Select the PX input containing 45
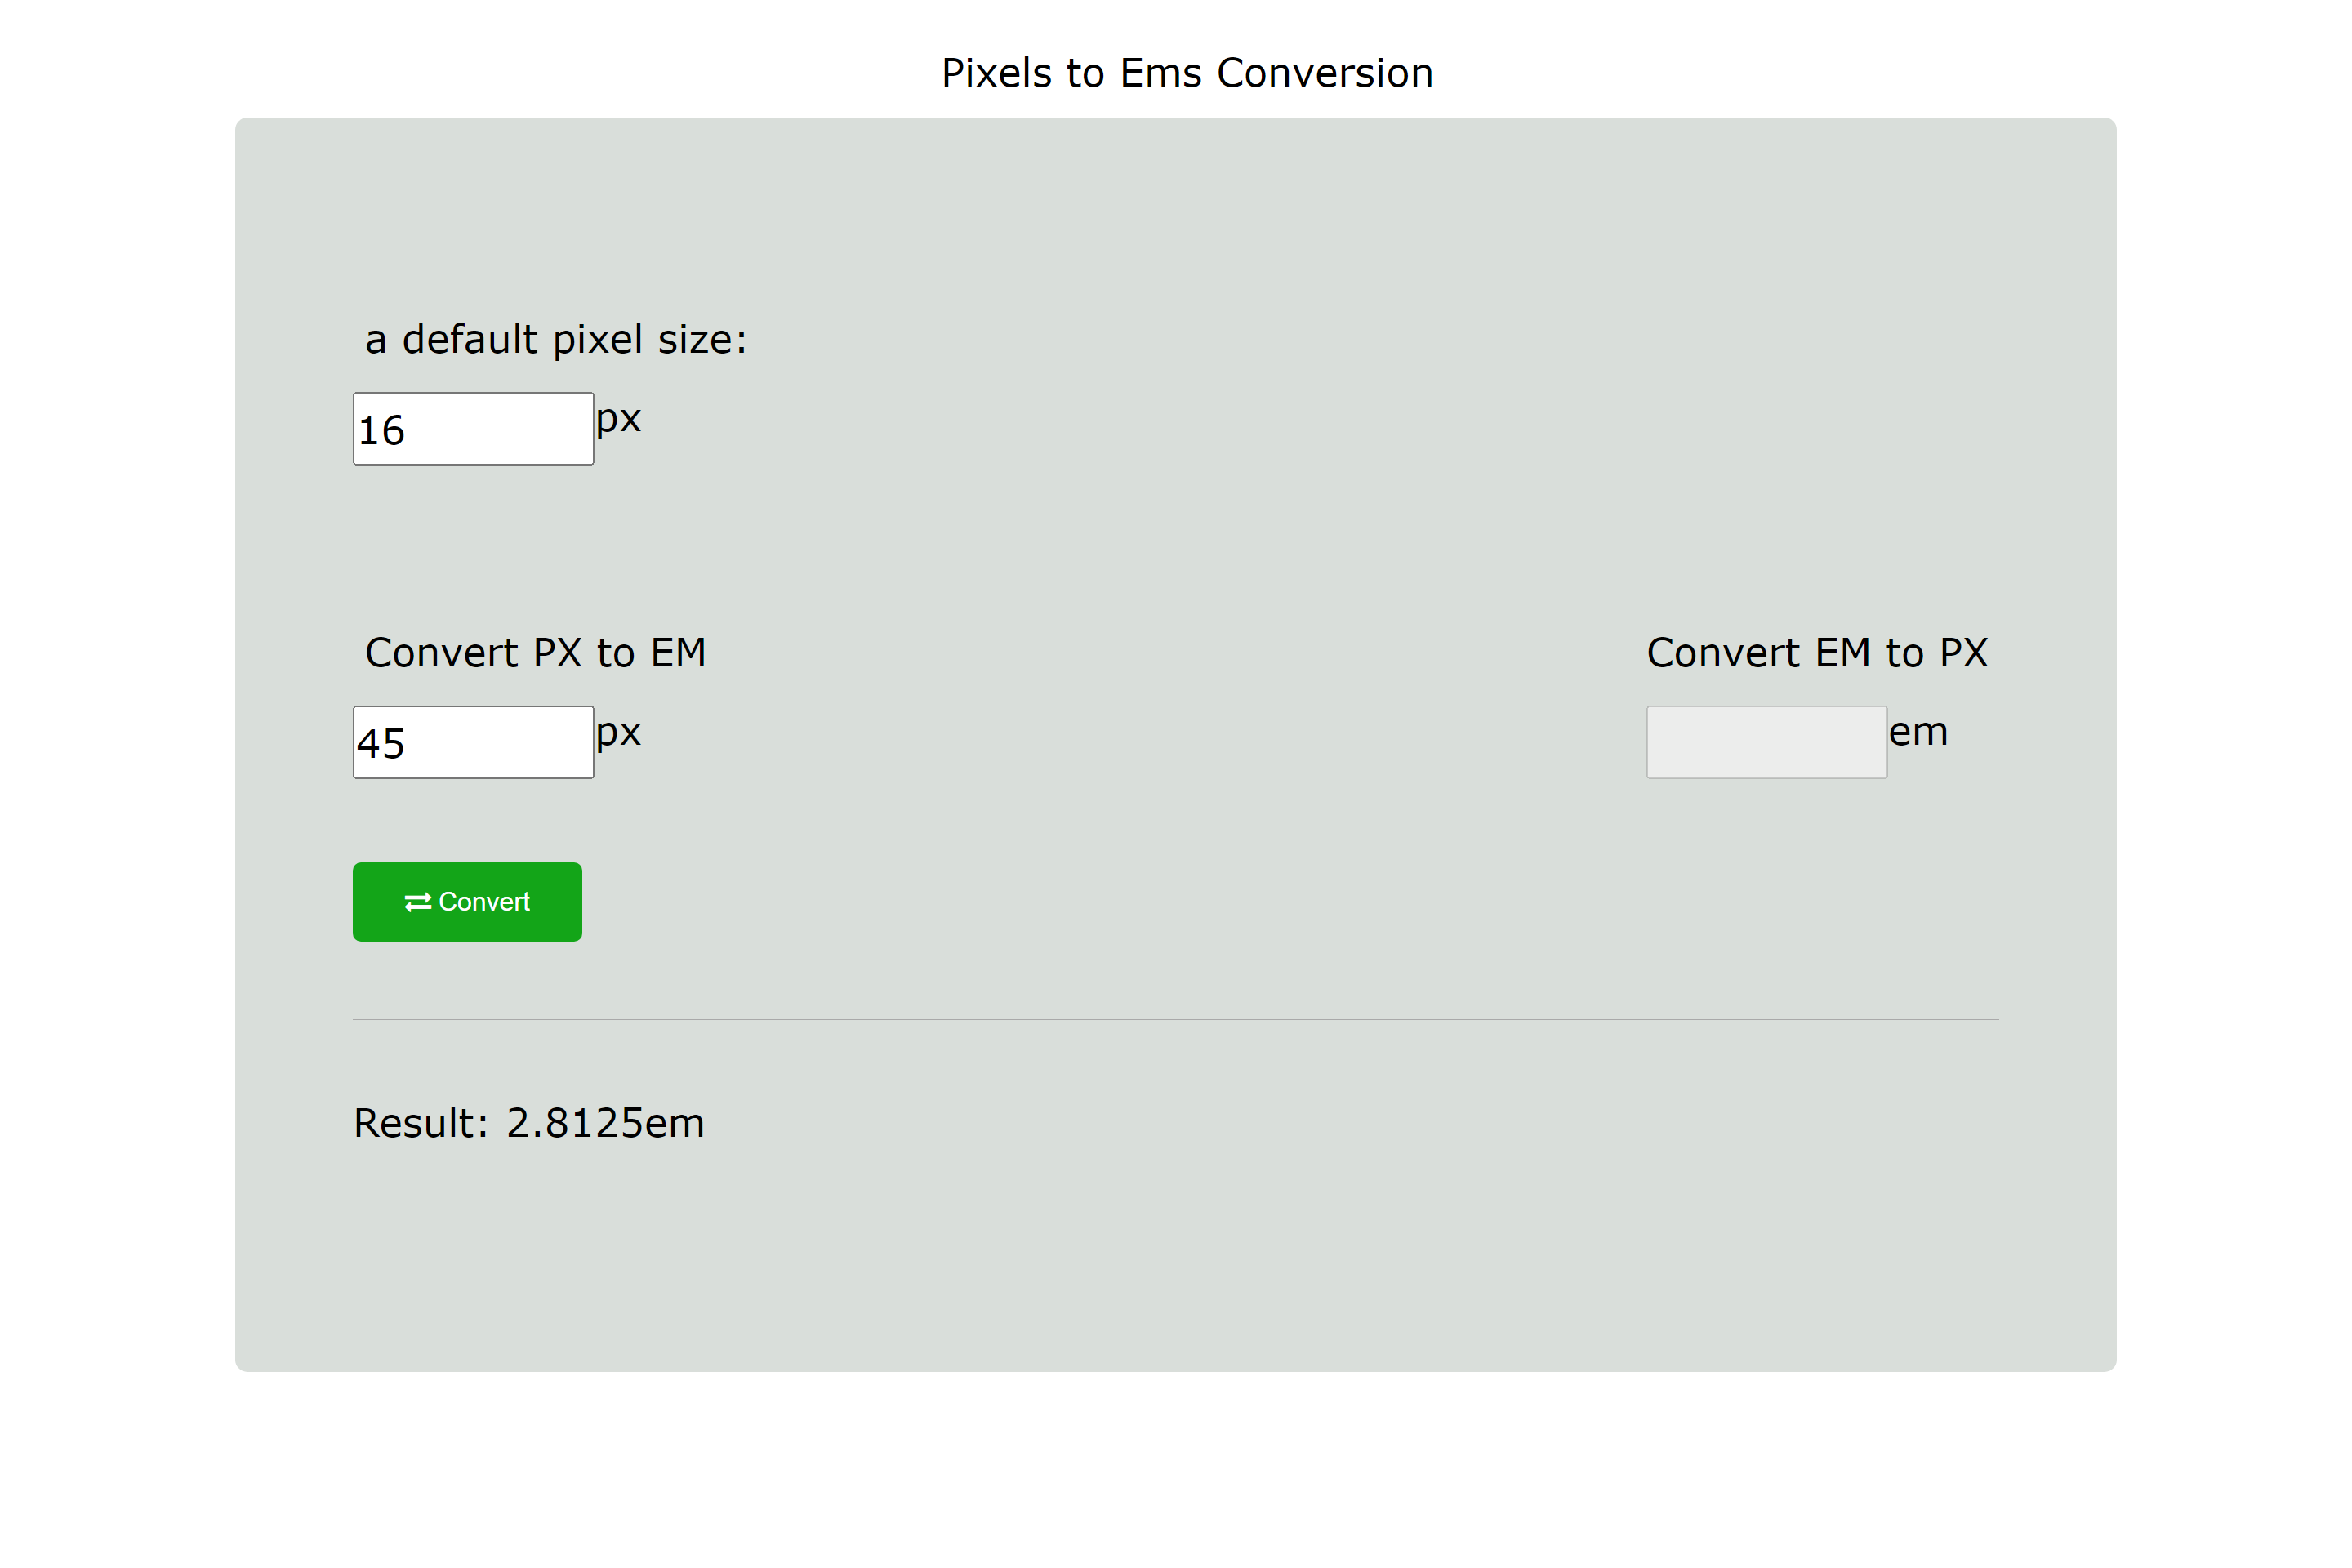Image resolution: width=2352 pixels, height=1568 pixels. pyautogui.click(x=472, y=741)
